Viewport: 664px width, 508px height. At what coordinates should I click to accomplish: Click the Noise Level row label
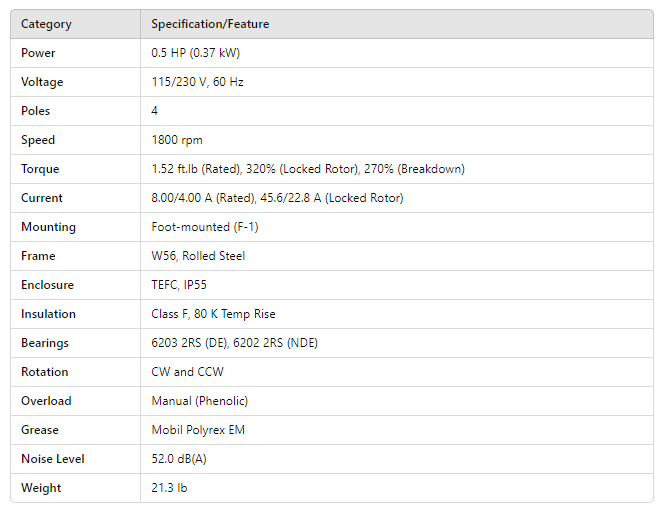coord(53,459)
